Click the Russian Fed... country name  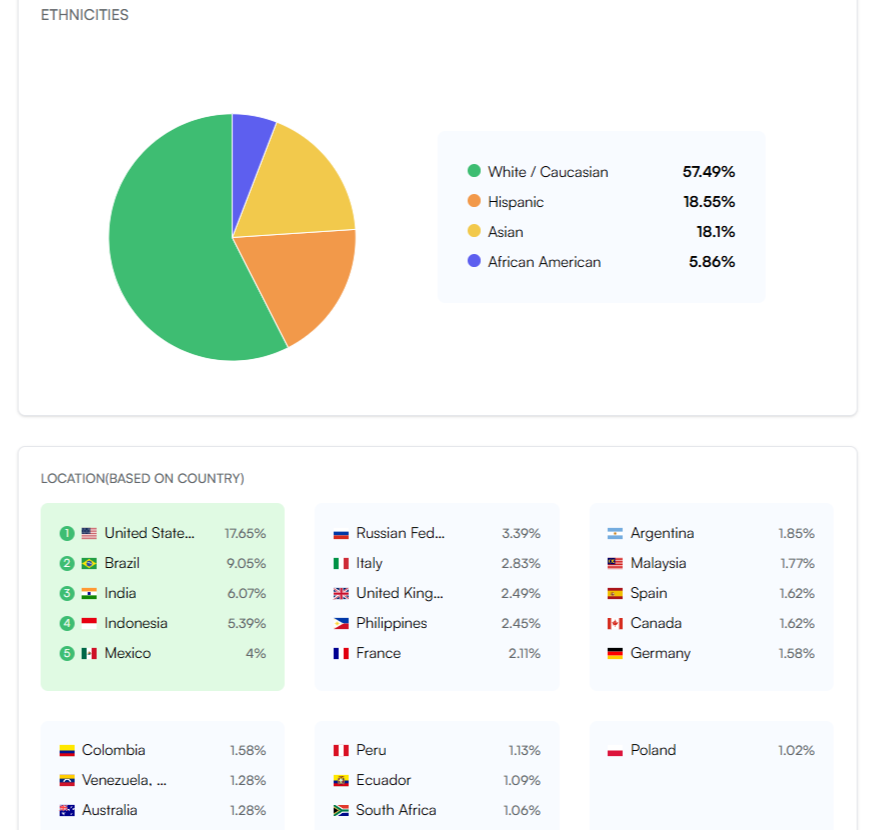click(x=401, y=533)
